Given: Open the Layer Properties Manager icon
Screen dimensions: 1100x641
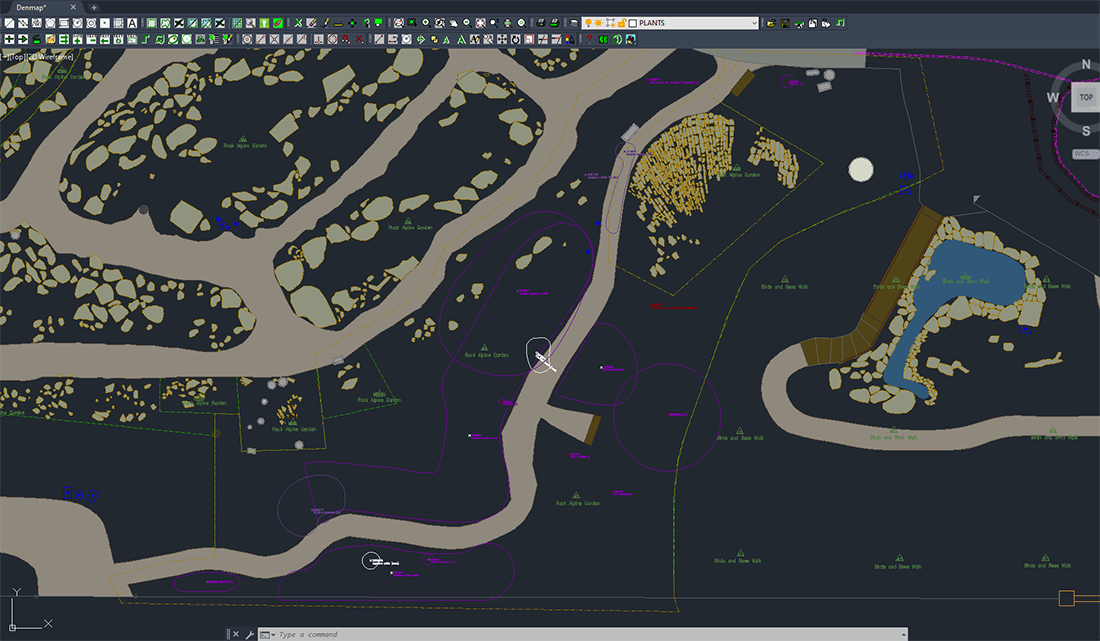Looking at the screenshot, I should [x=574, y=22].
